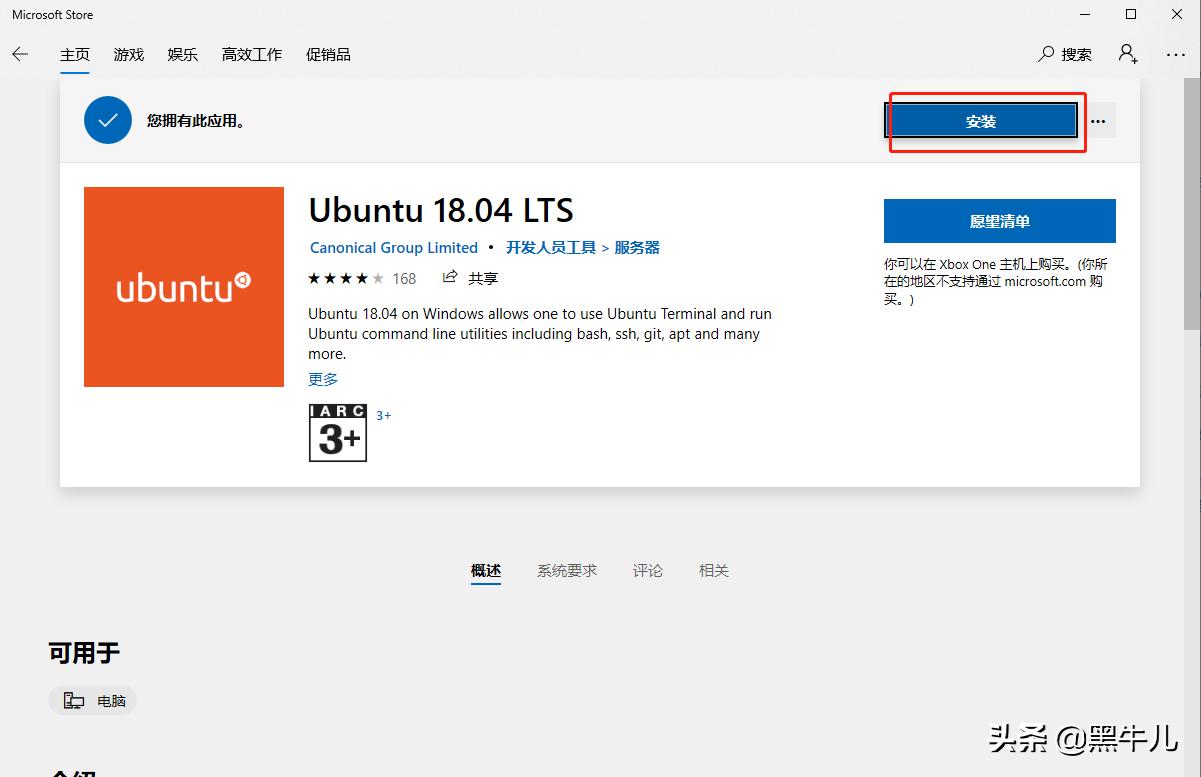
Task: Open the Store's top-right ... options menu
Action: tap(1176, 55)
